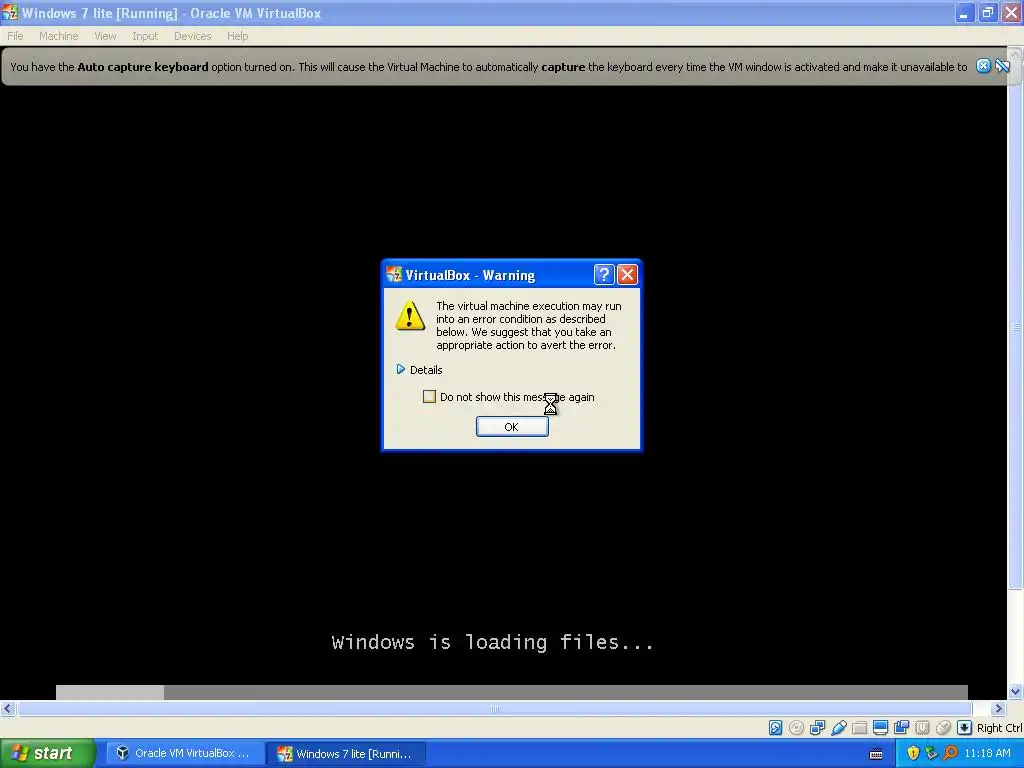Minimize the VirtualBox VM window
This screenshot has height=768, width=1024.
pyautogui.click(x=965, y=12)
